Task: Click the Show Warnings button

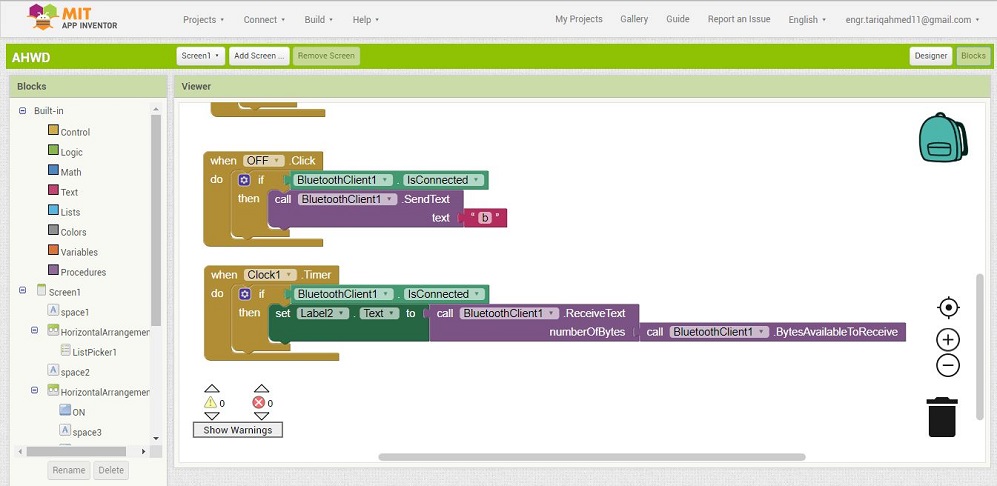Action: [x=238, y=430]
